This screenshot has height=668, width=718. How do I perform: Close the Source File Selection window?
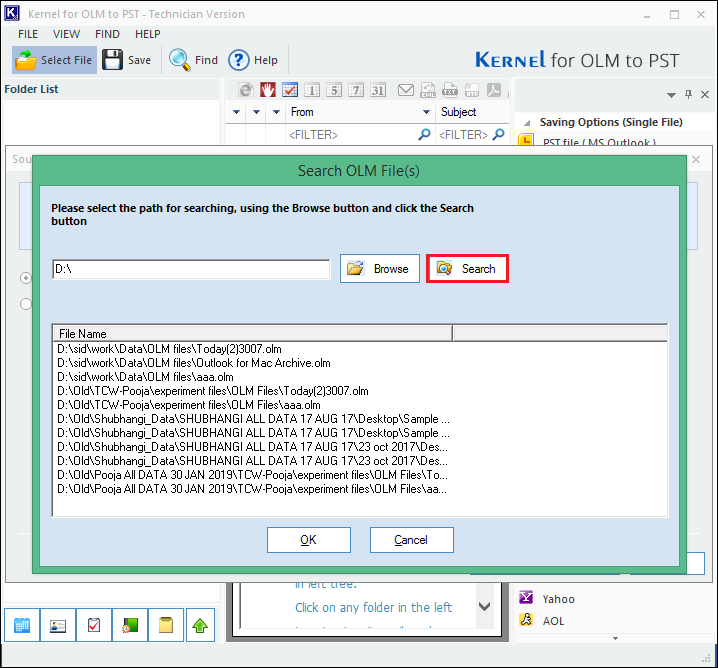[696, 159]
